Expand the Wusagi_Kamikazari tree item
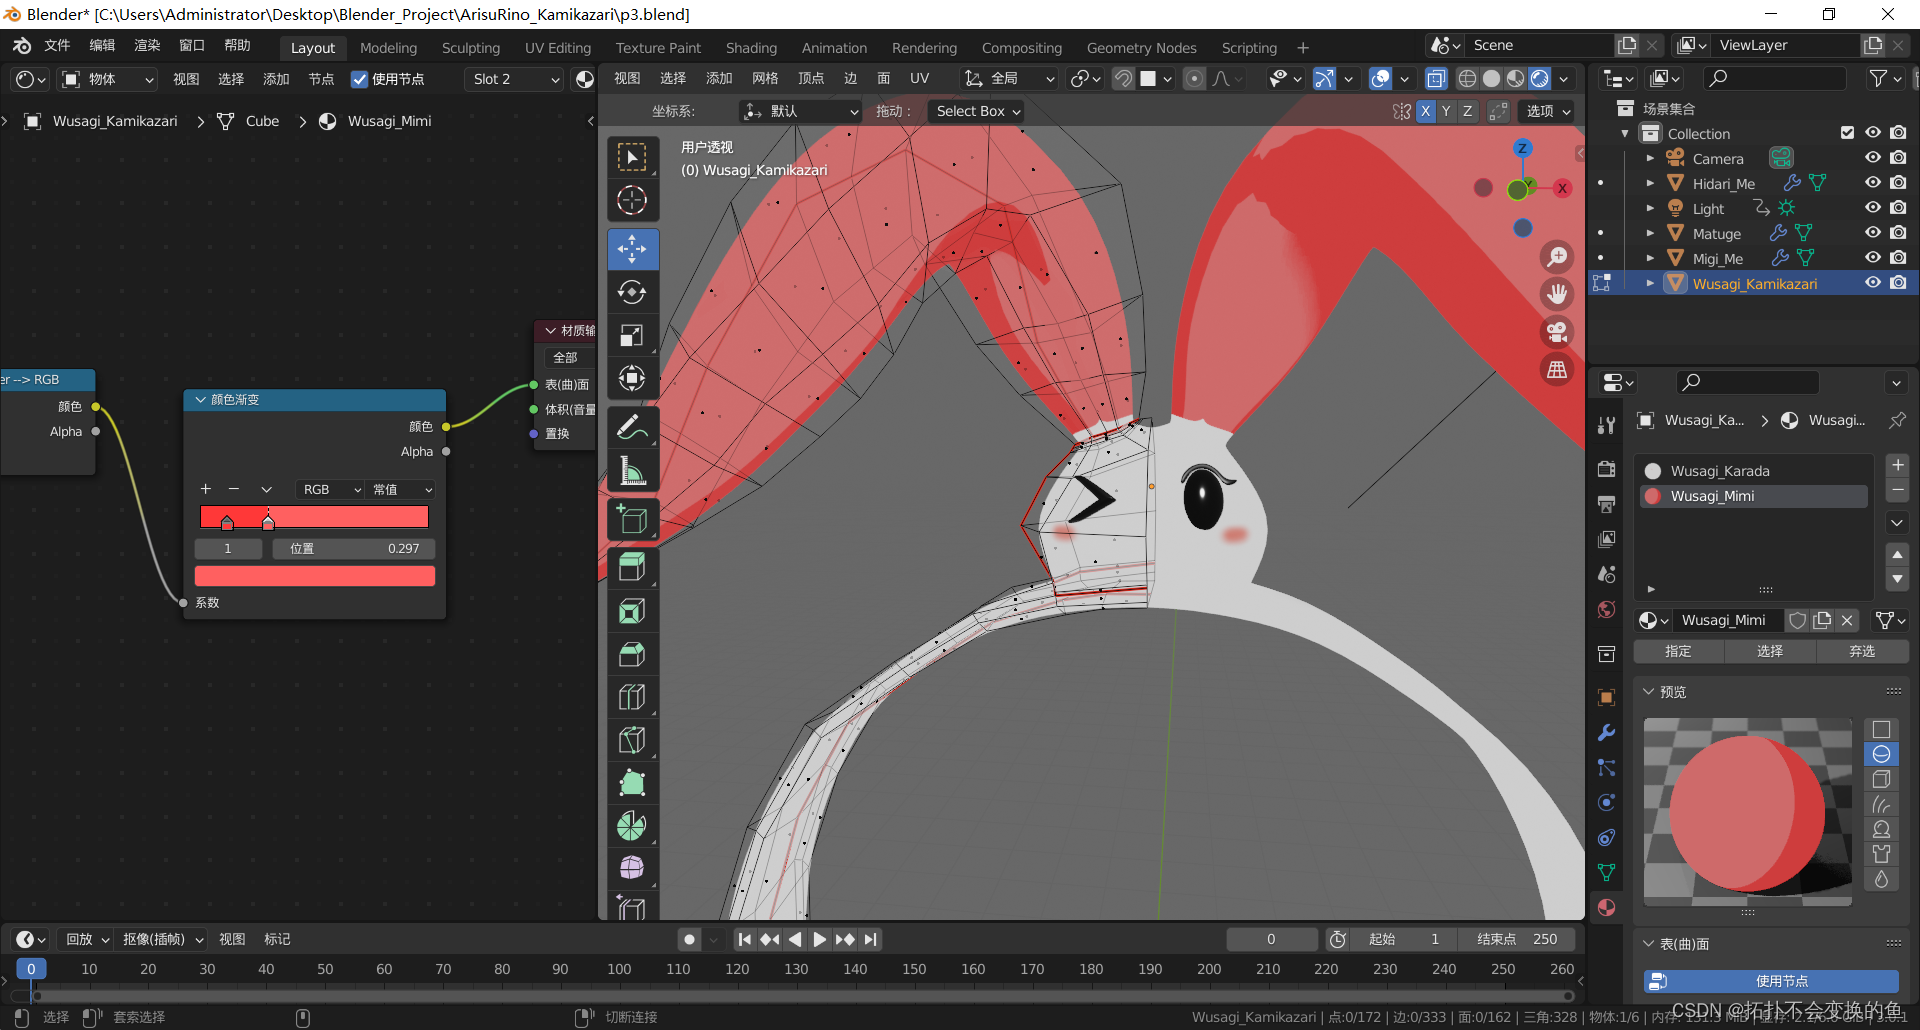 point(1650,283)
